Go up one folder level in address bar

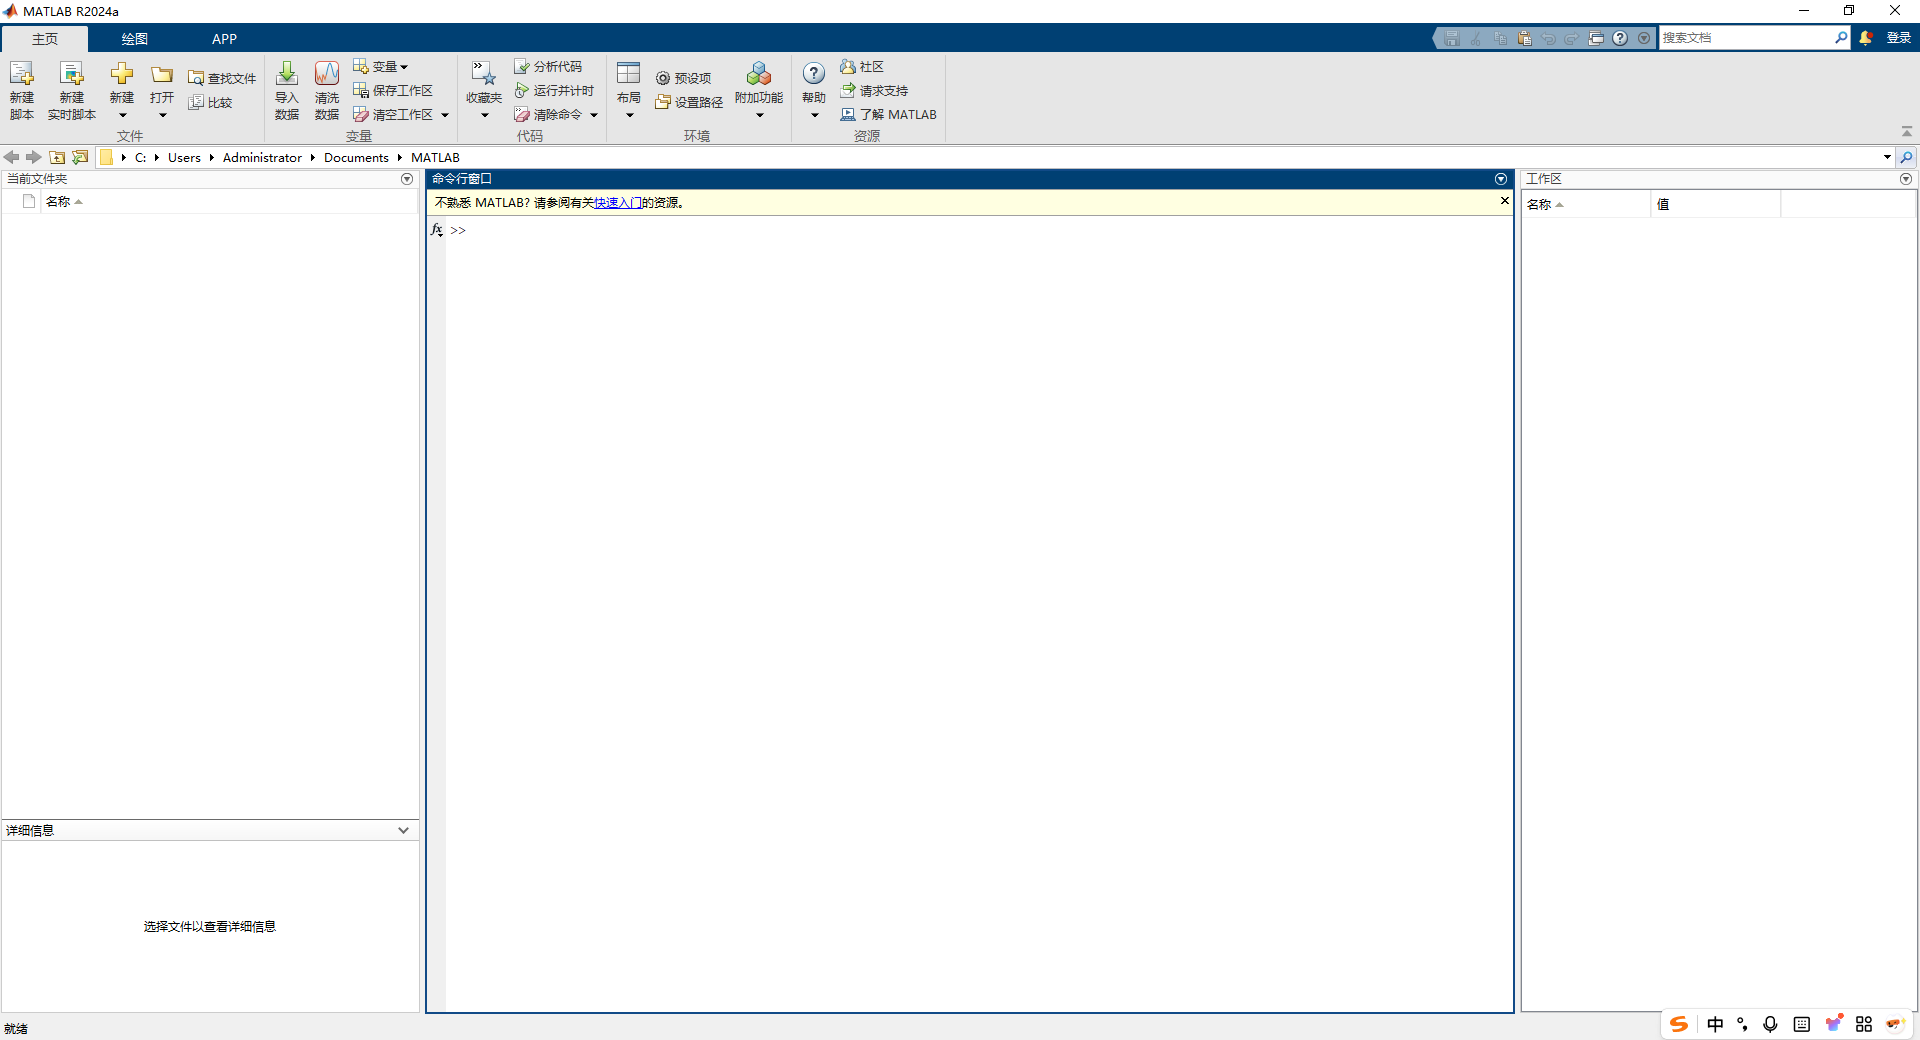pos(58,157)
